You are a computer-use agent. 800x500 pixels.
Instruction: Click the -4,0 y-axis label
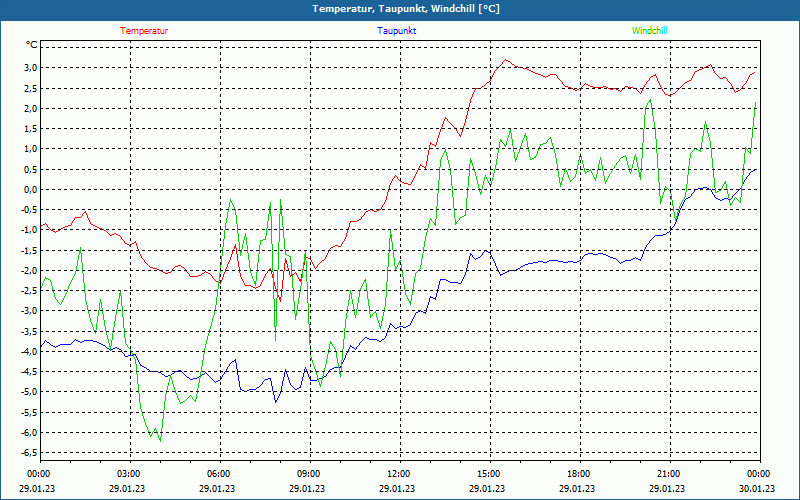pos(30,351)
